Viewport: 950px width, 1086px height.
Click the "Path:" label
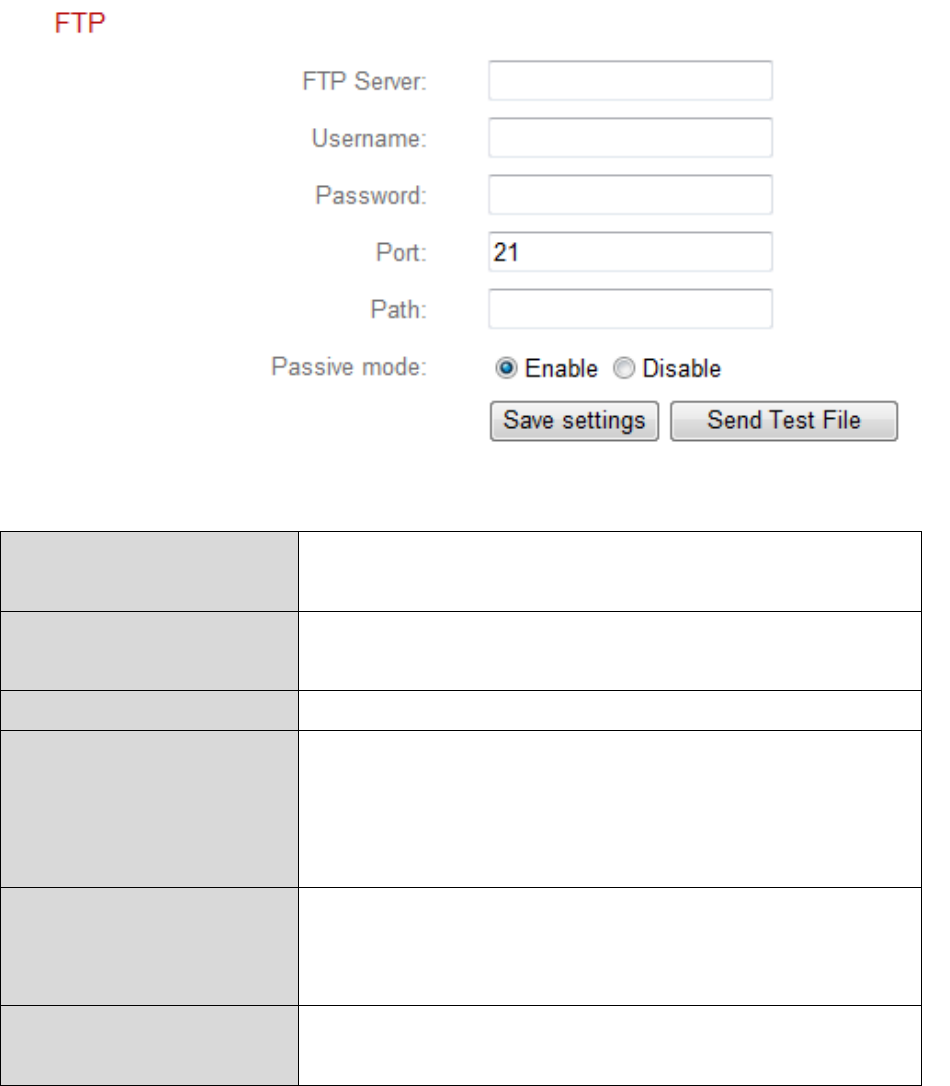(x=402, y=310)
